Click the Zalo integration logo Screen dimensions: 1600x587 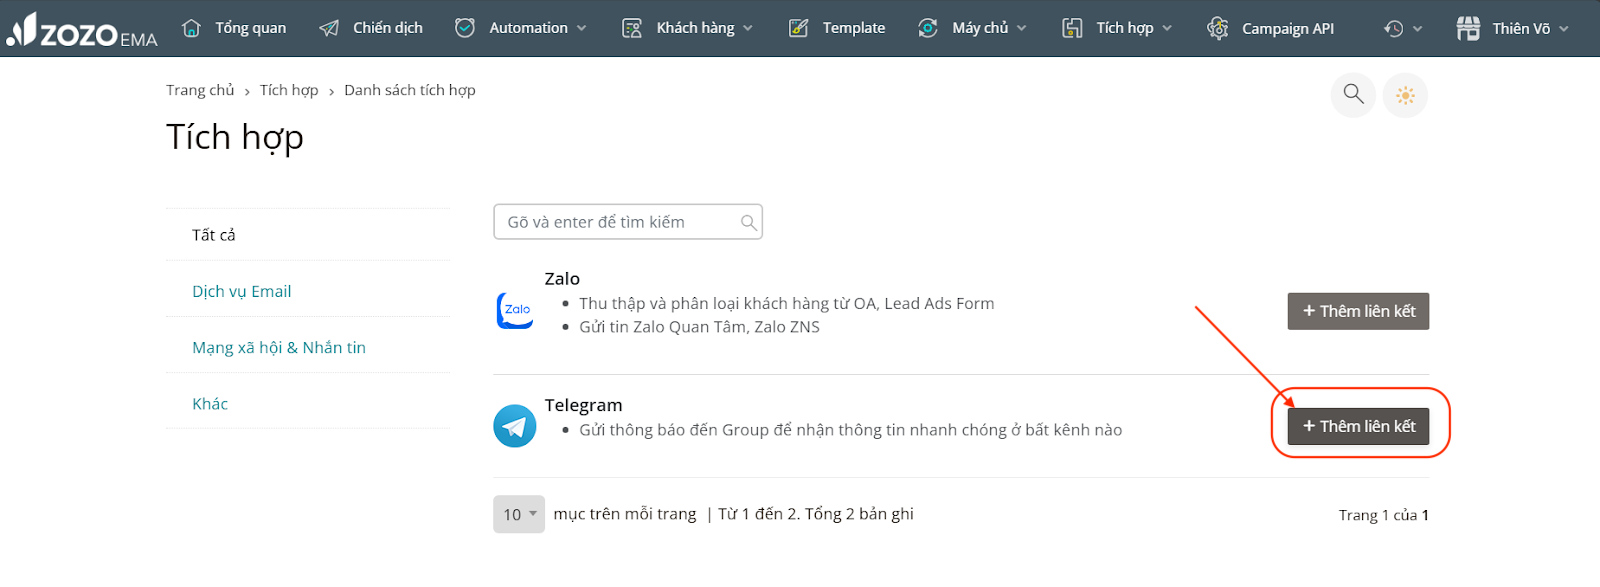[515, 310]
